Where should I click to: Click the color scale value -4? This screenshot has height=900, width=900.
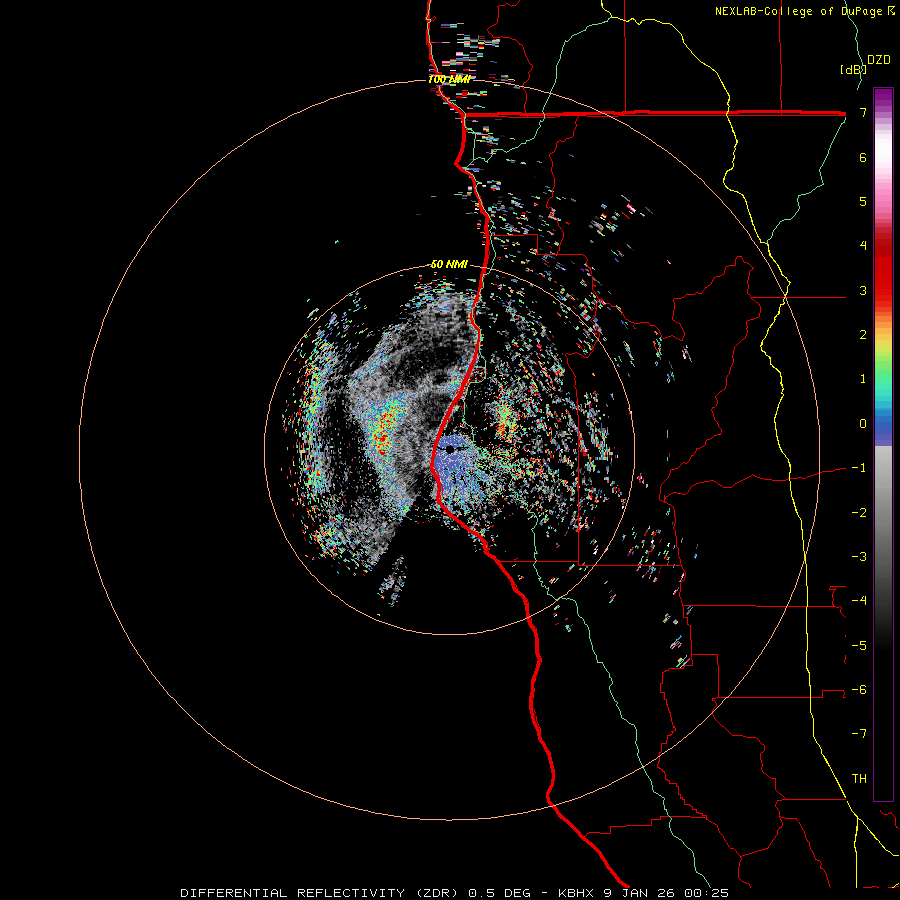click(x=859, y=600)
